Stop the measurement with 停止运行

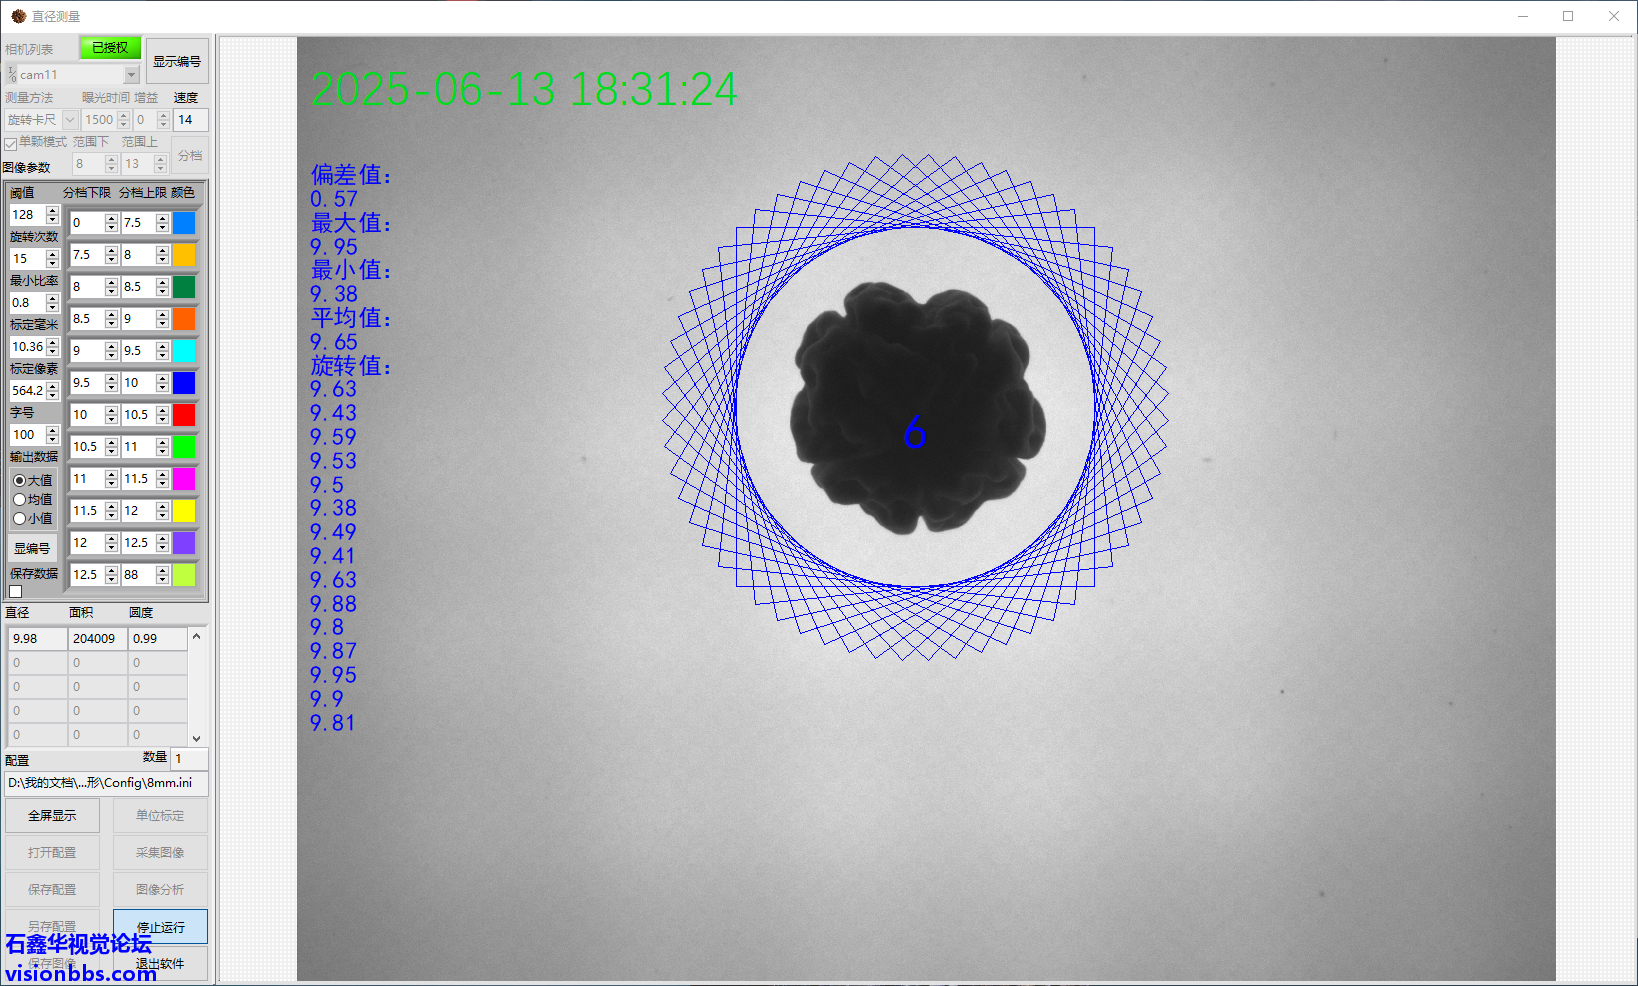pyautogui.click(x=160, y=926)
